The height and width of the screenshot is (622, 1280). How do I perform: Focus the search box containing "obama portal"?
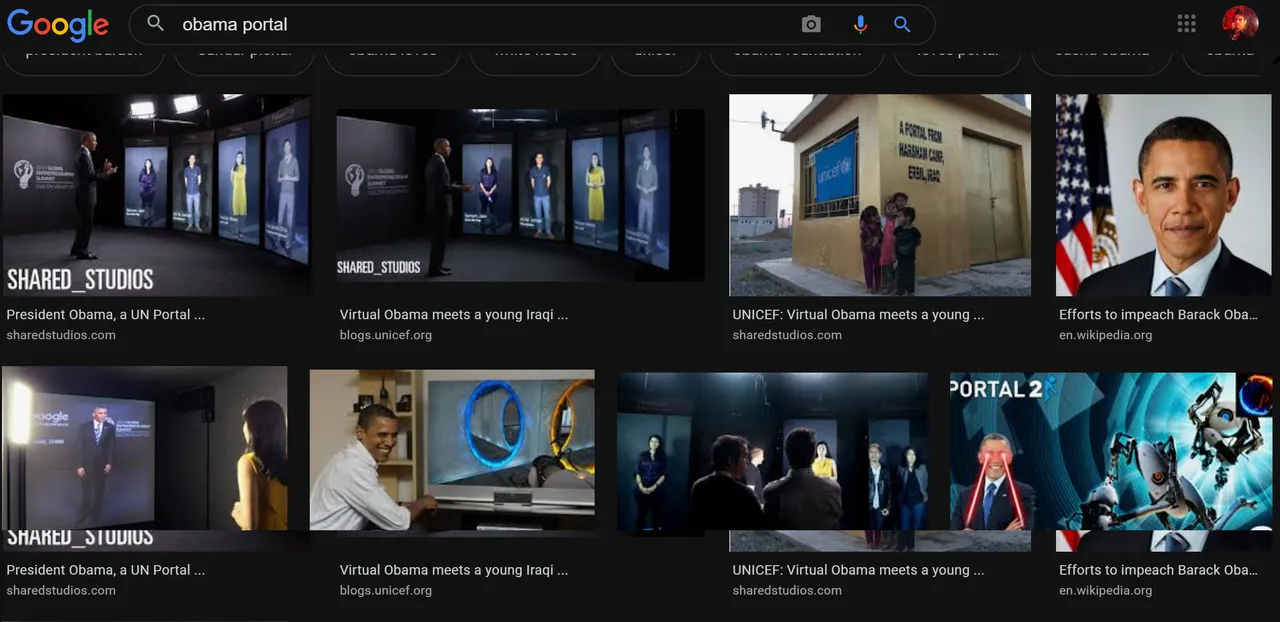532,24
